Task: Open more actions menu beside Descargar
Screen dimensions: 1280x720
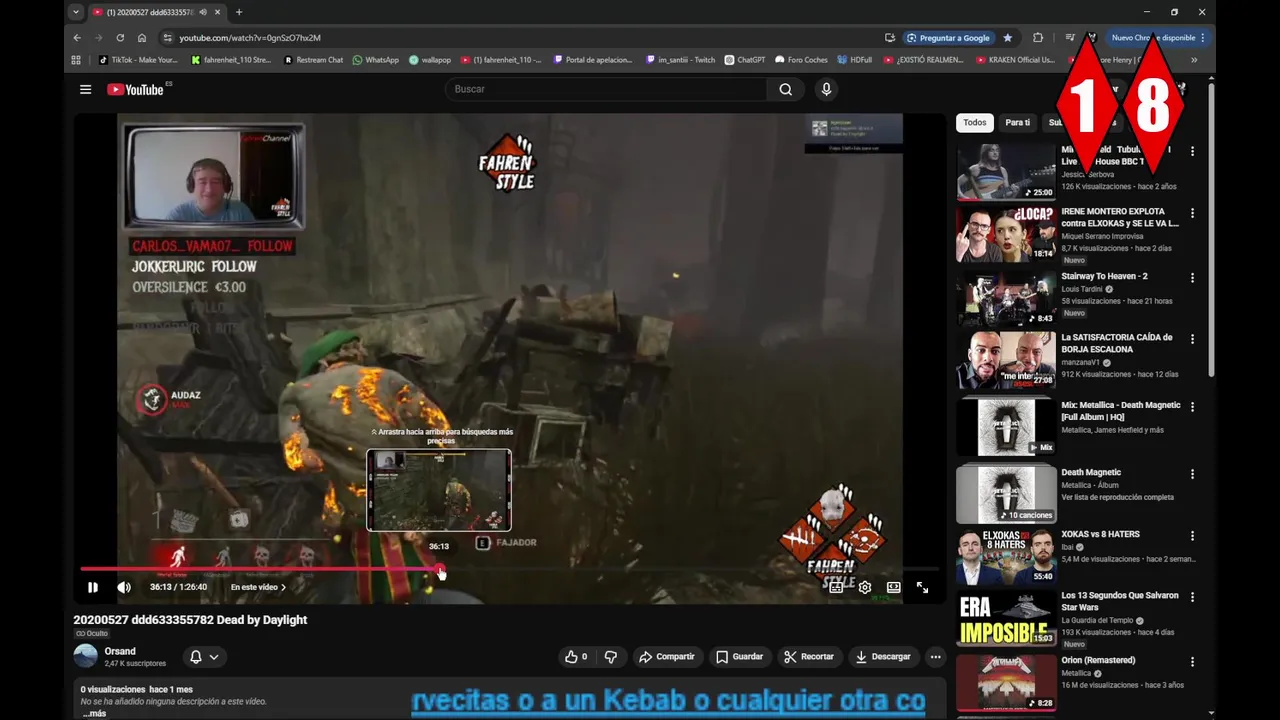Action: tap(935, 657)
